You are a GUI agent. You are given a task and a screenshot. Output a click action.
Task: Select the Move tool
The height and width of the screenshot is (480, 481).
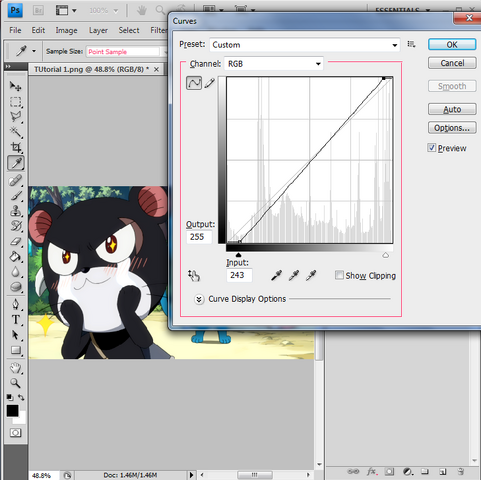click(15, 87)
